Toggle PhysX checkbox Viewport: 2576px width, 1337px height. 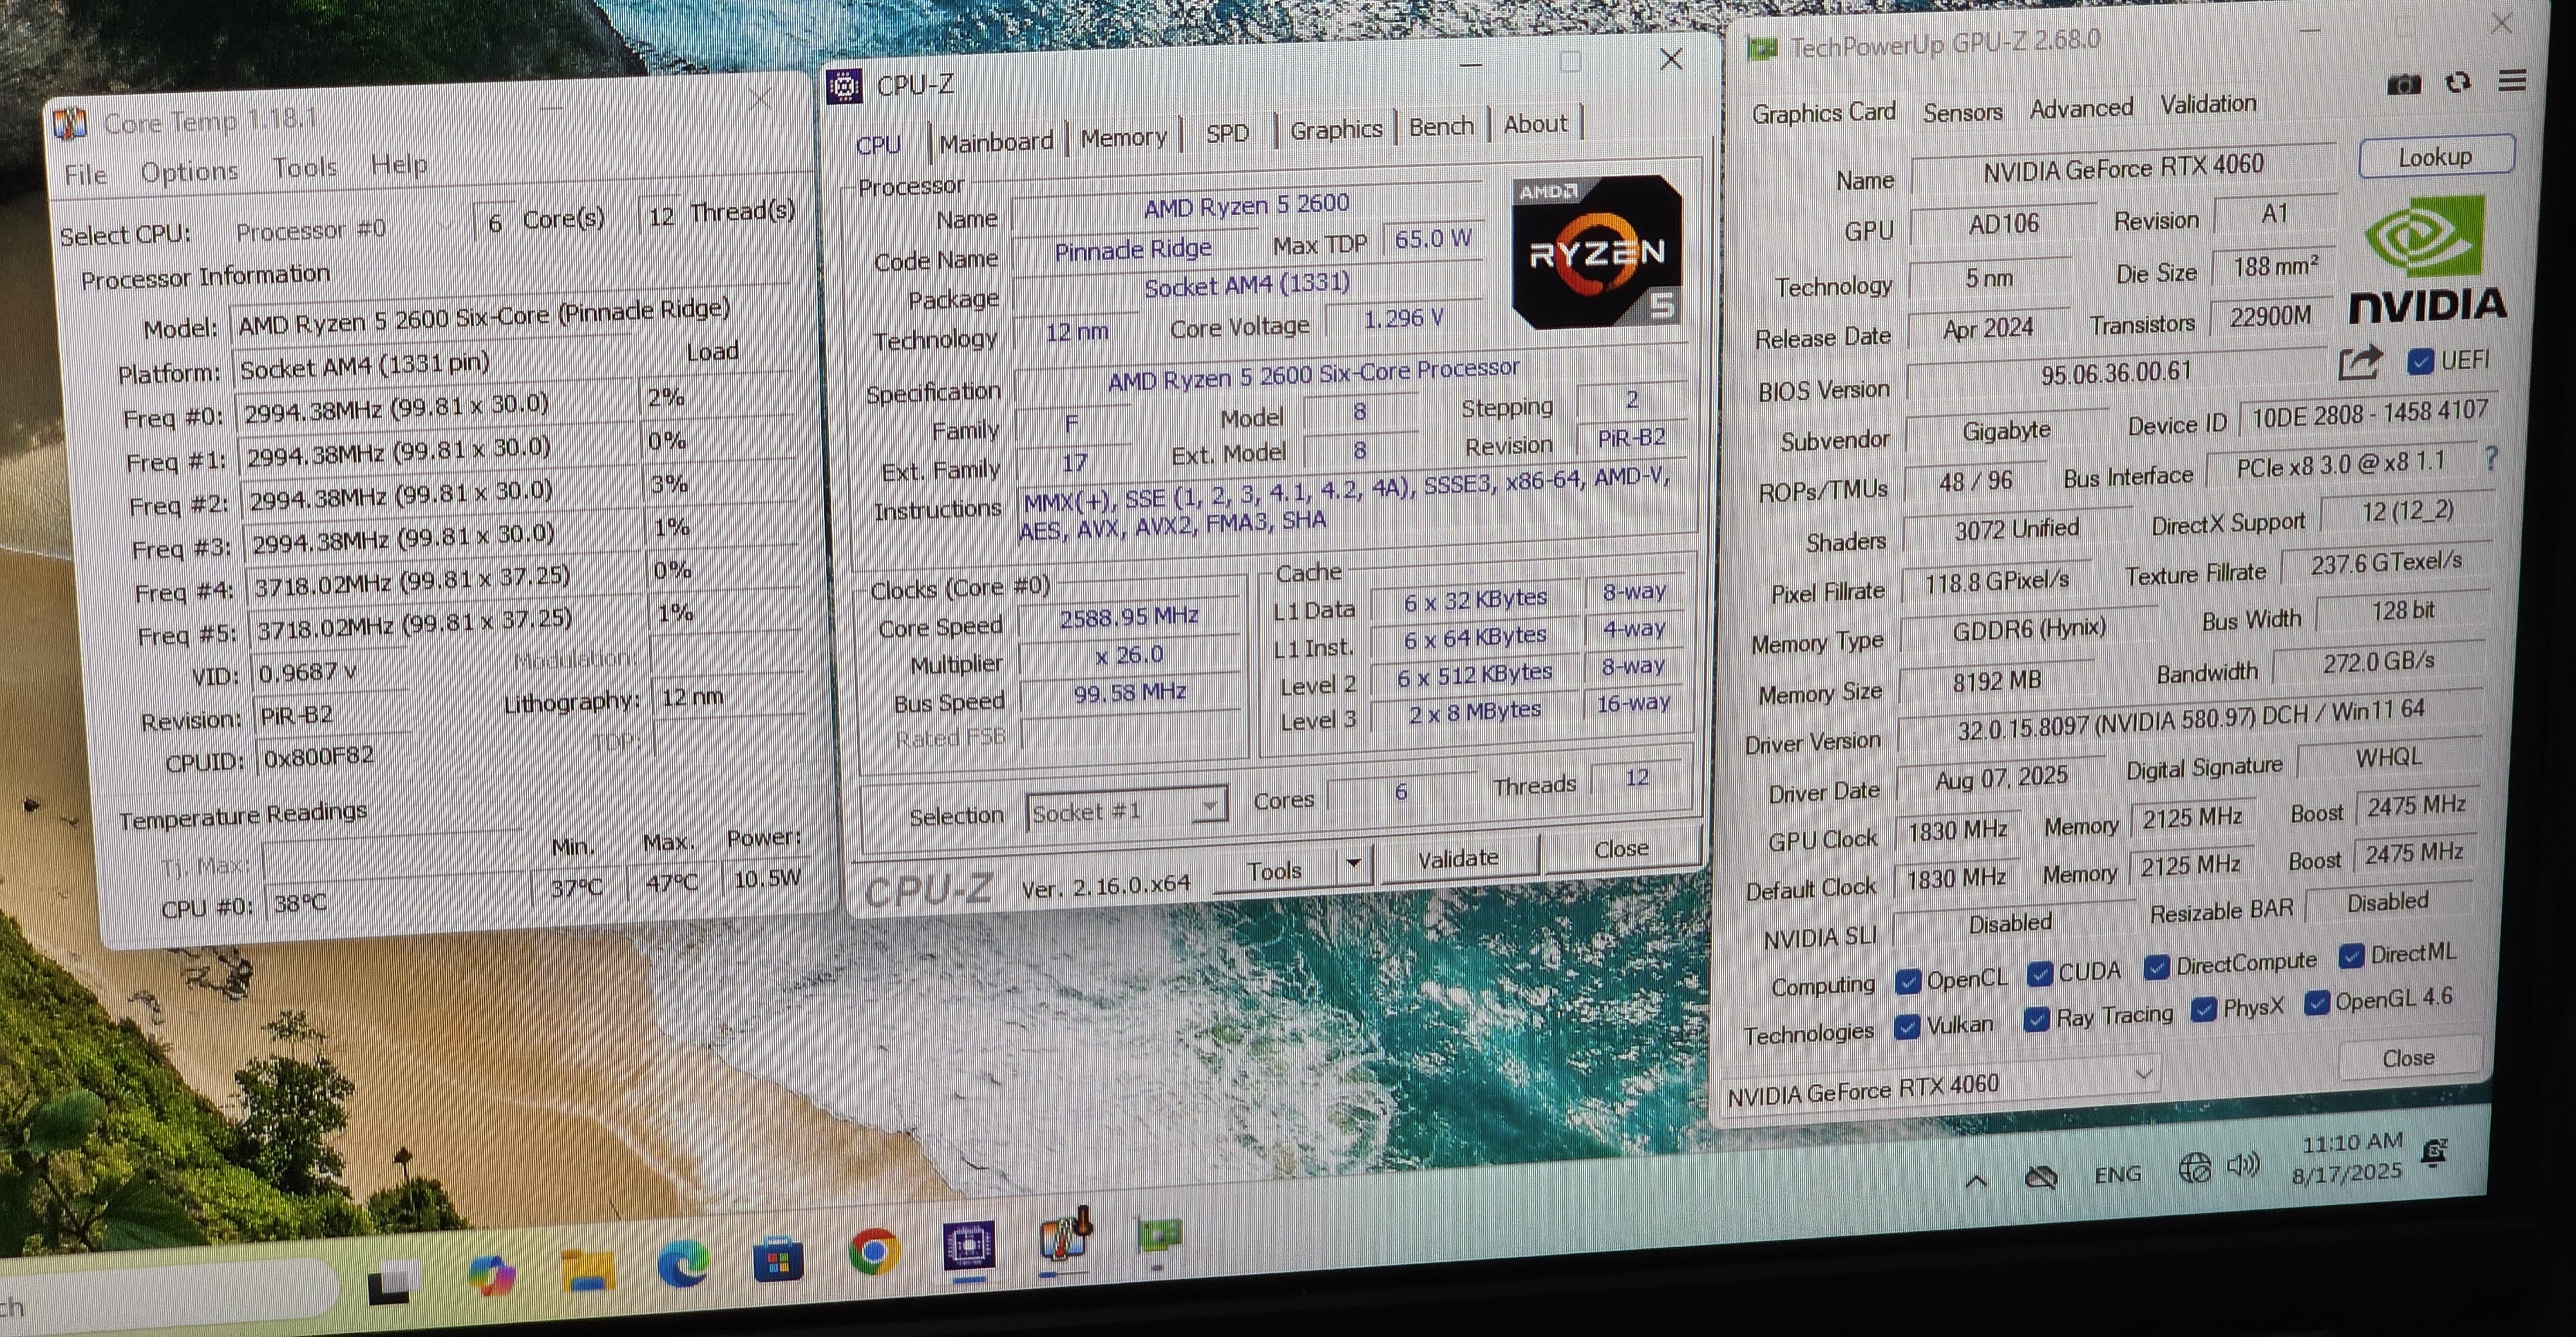(2203, 1010)
